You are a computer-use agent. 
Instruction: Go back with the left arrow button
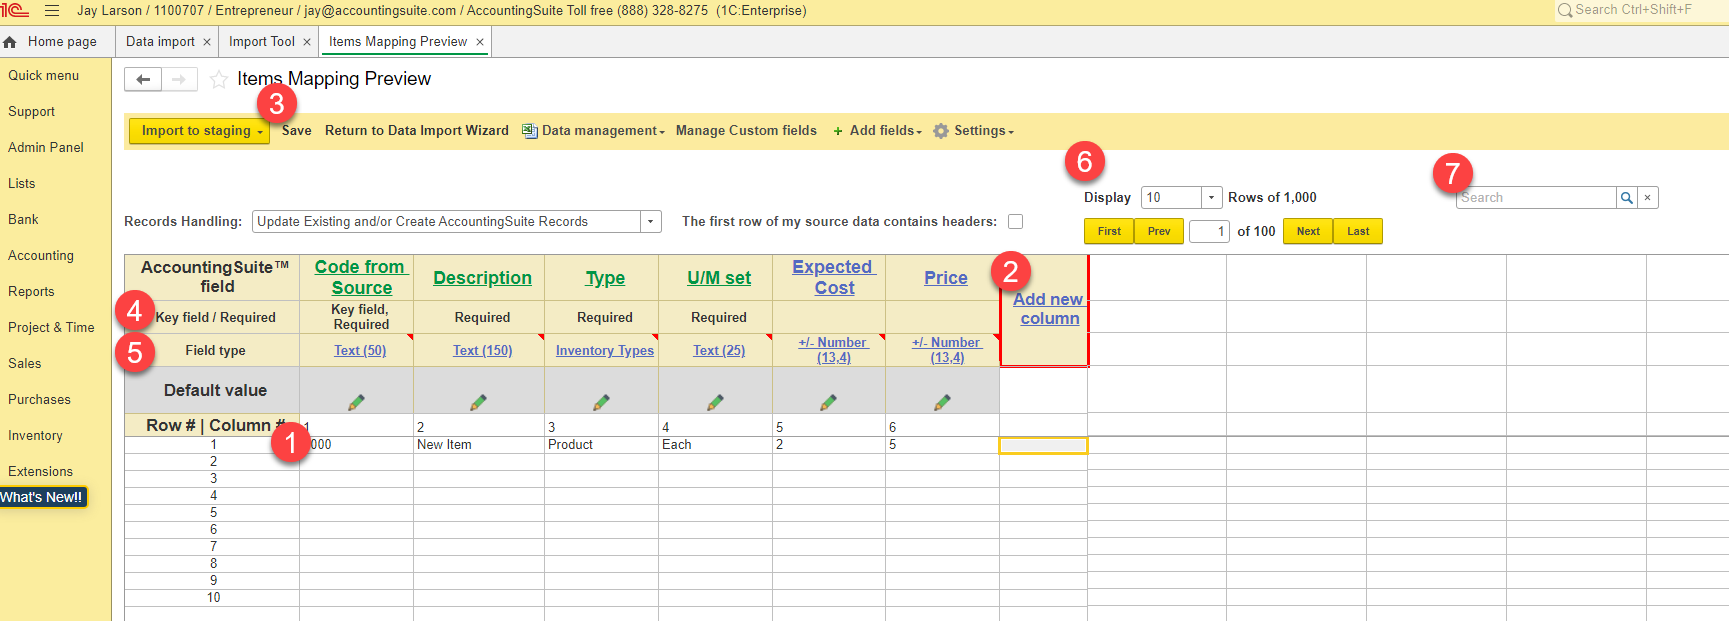143,79
